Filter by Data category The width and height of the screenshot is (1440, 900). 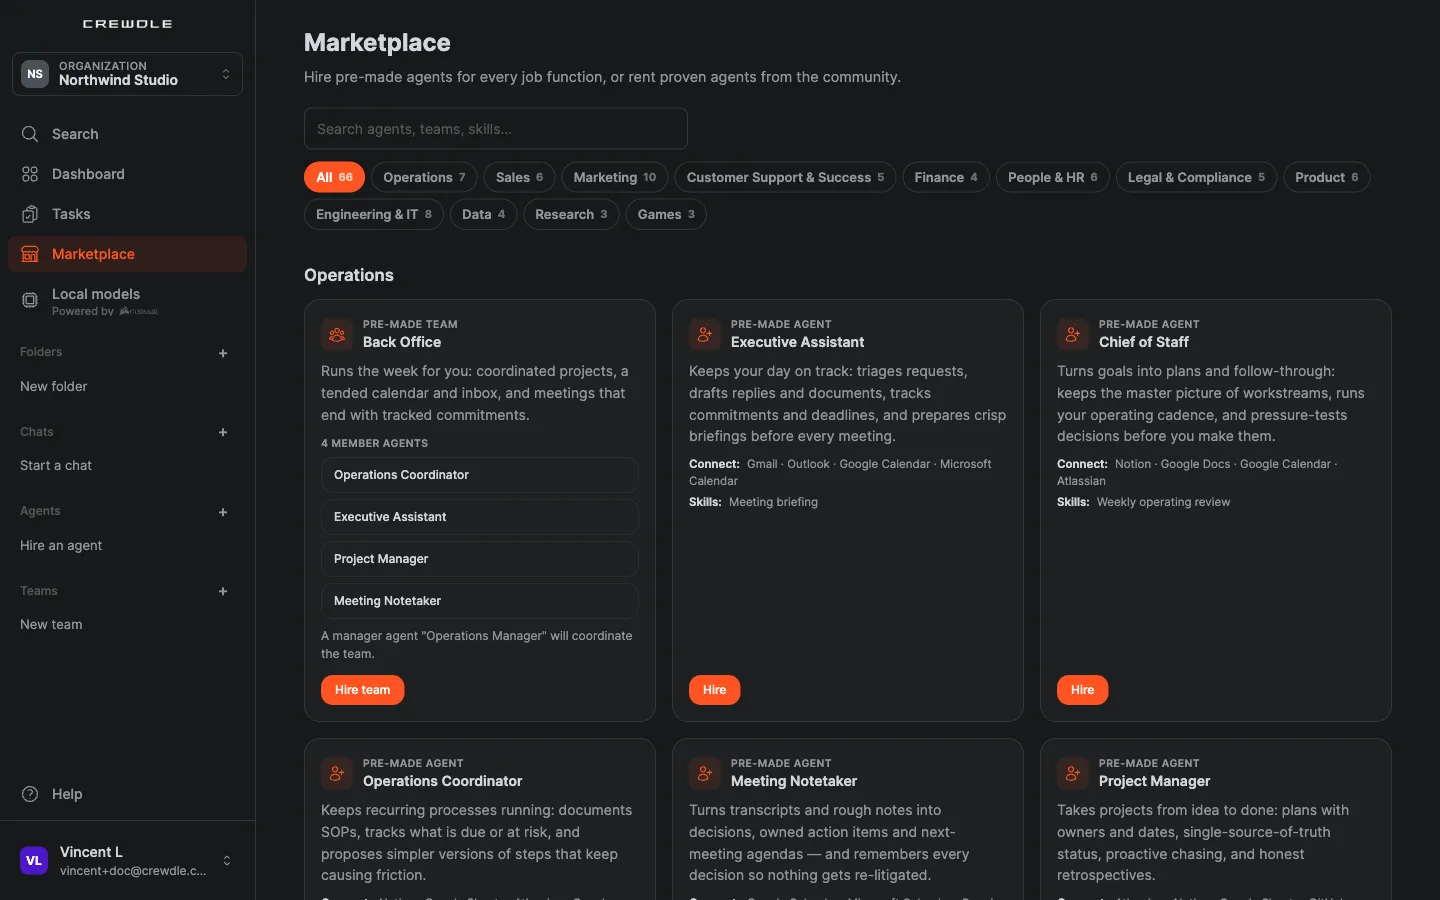click(x=484, y=214)
